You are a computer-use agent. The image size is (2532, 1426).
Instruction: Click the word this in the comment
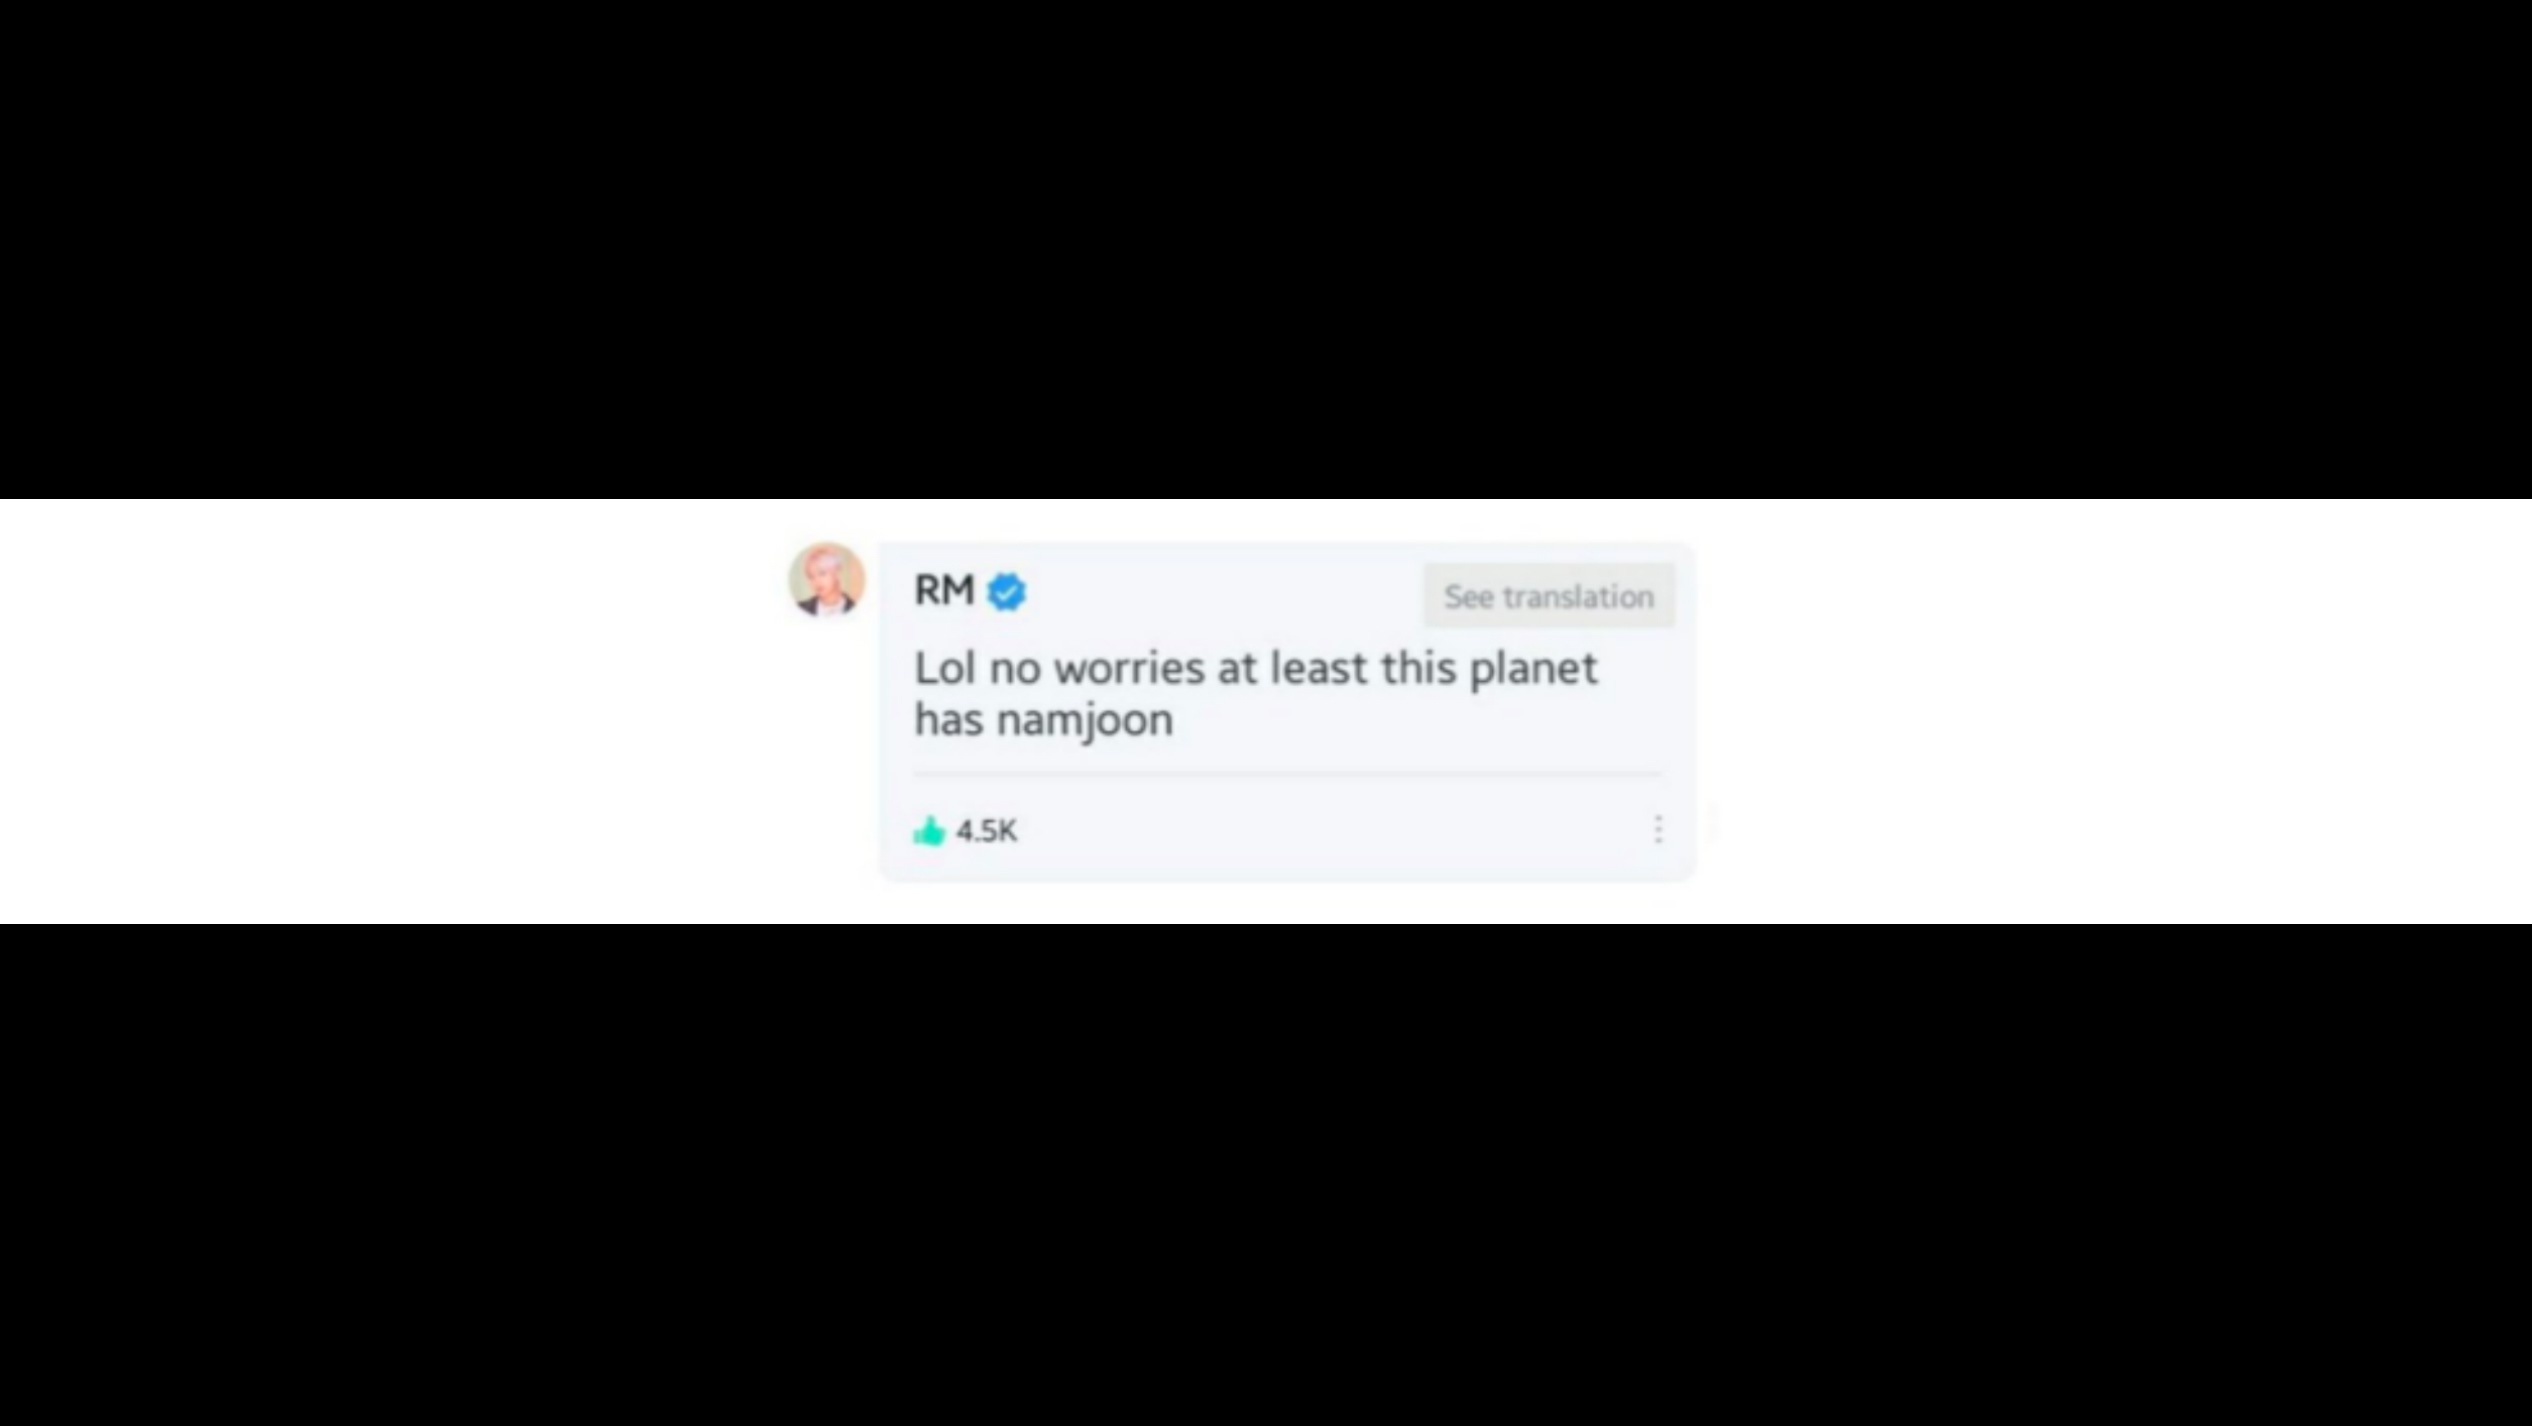(1418, 668)
